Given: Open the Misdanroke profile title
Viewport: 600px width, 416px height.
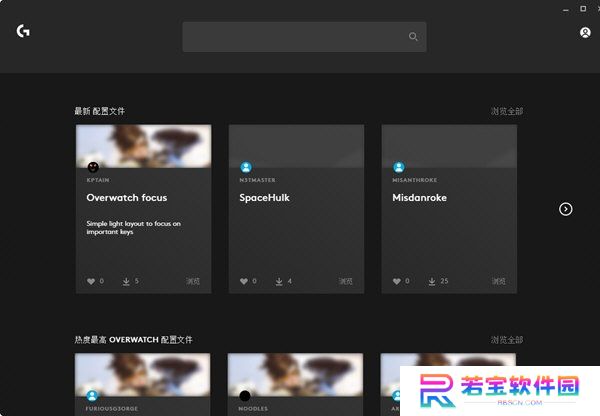Looking at the screenshot, I should click(419, 197).
